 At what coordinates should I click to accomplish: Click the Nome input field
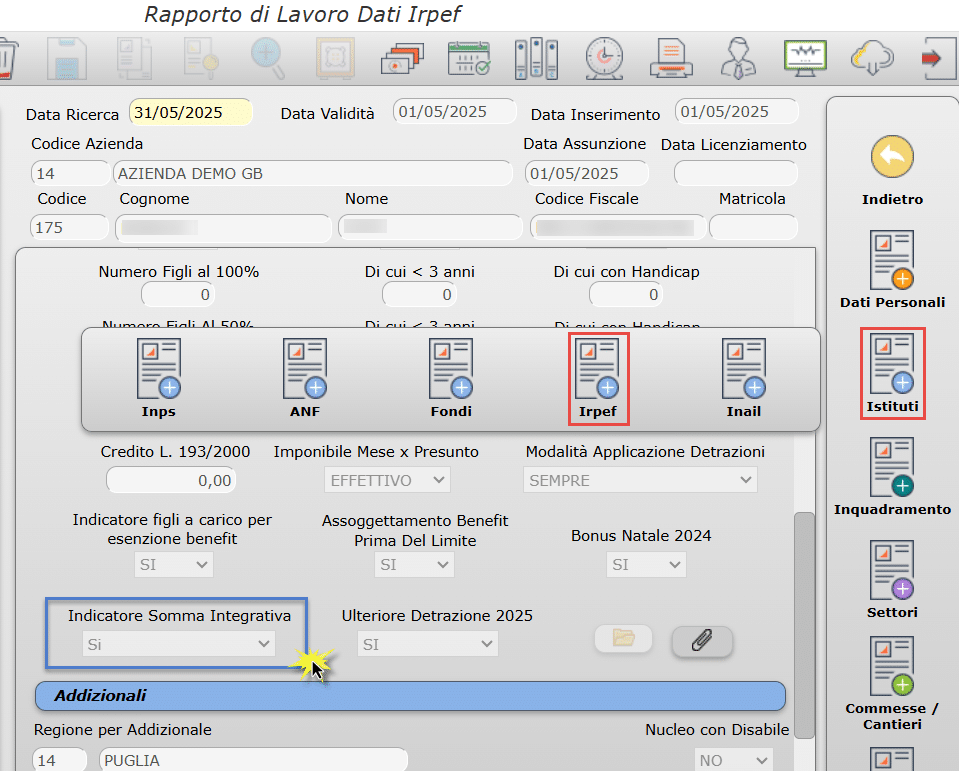pyautogui.click(x=431, y=227)
